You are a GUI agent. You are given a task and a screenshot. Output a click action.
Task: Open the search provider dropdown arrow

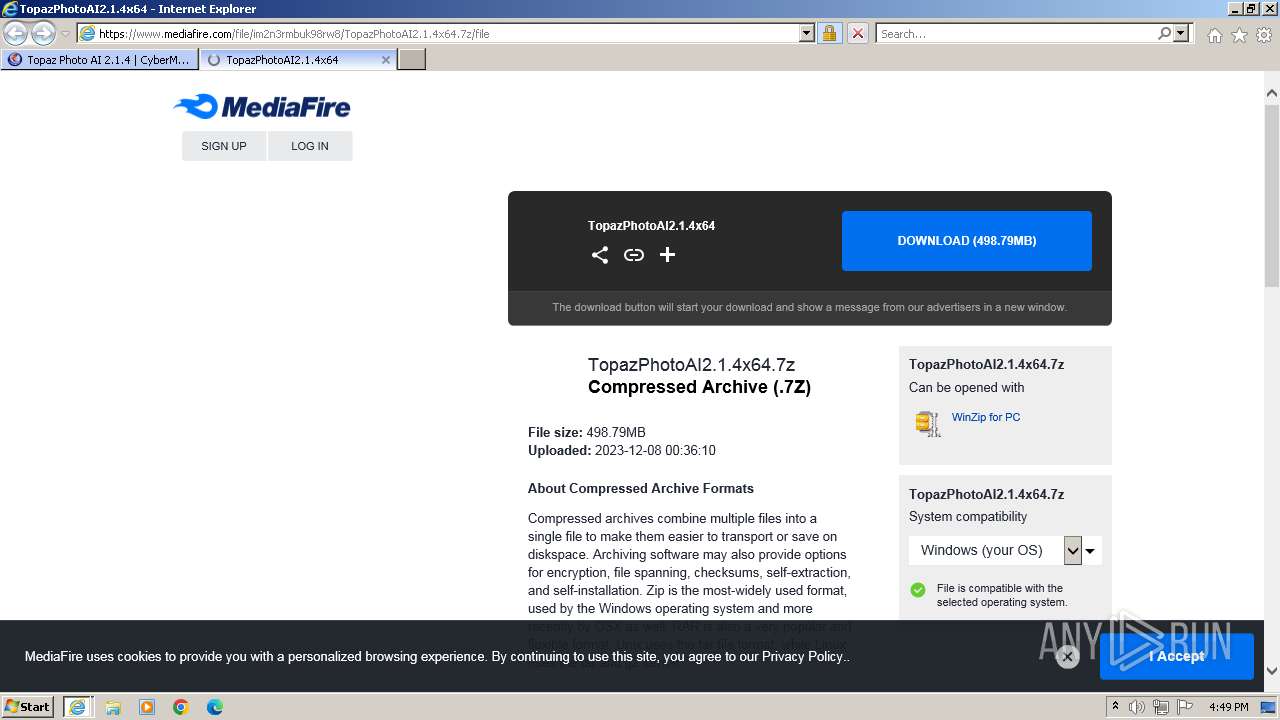[x=1181, y=33]
